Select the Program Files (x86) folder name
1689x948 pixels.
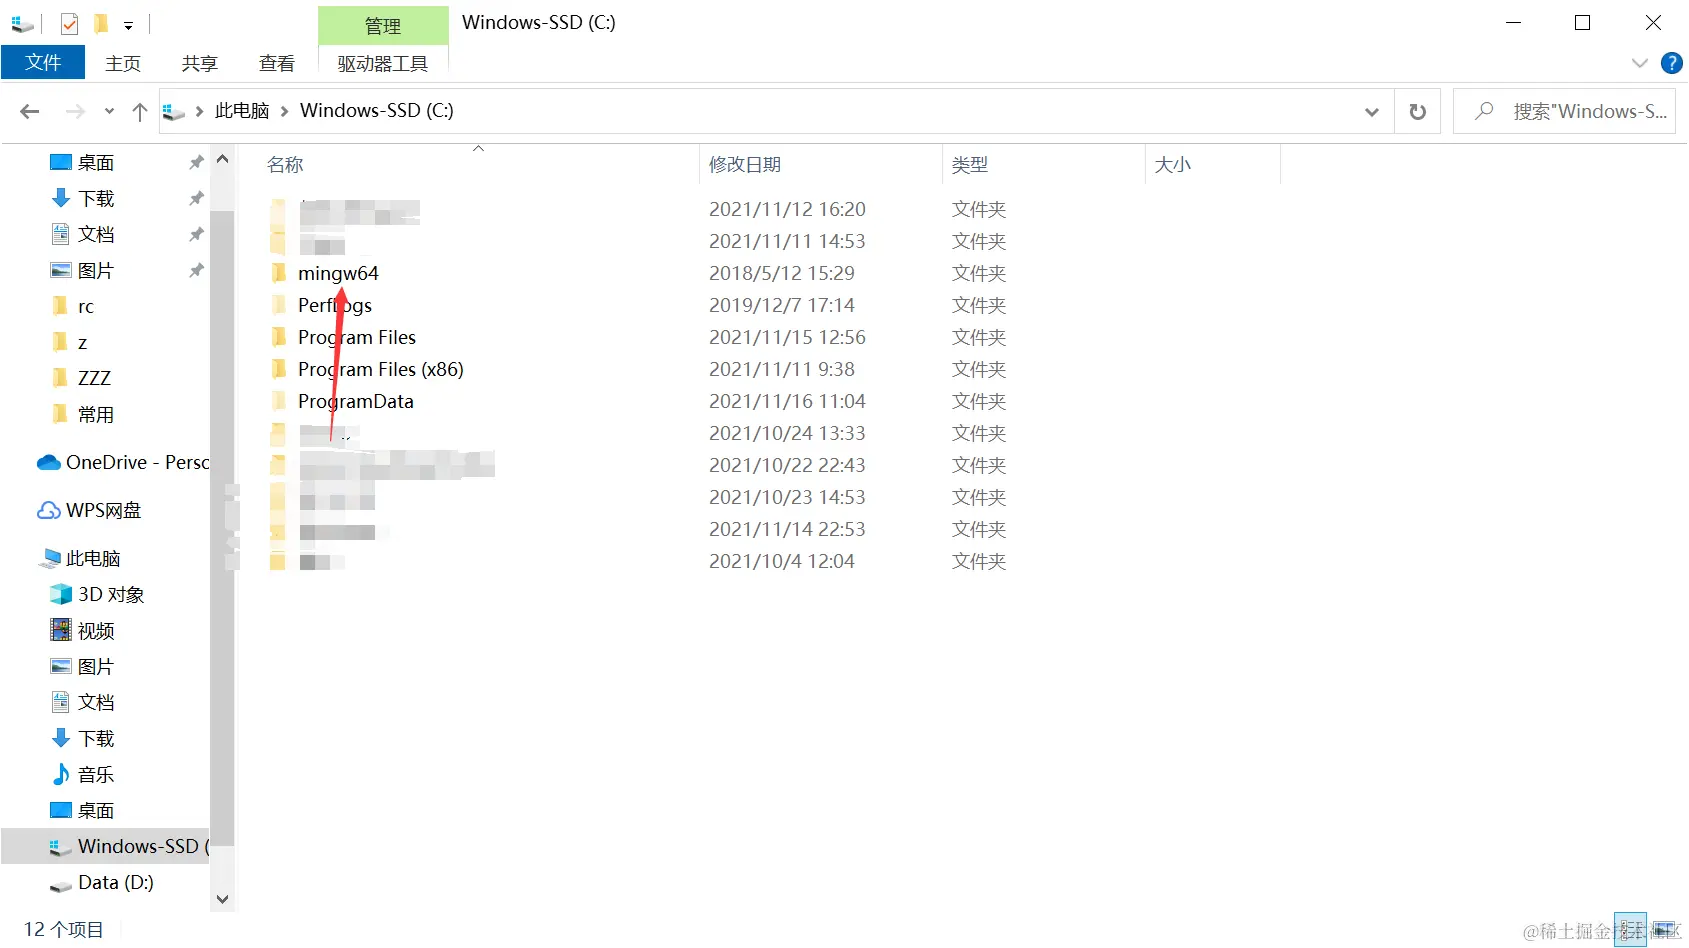point(381,369)
